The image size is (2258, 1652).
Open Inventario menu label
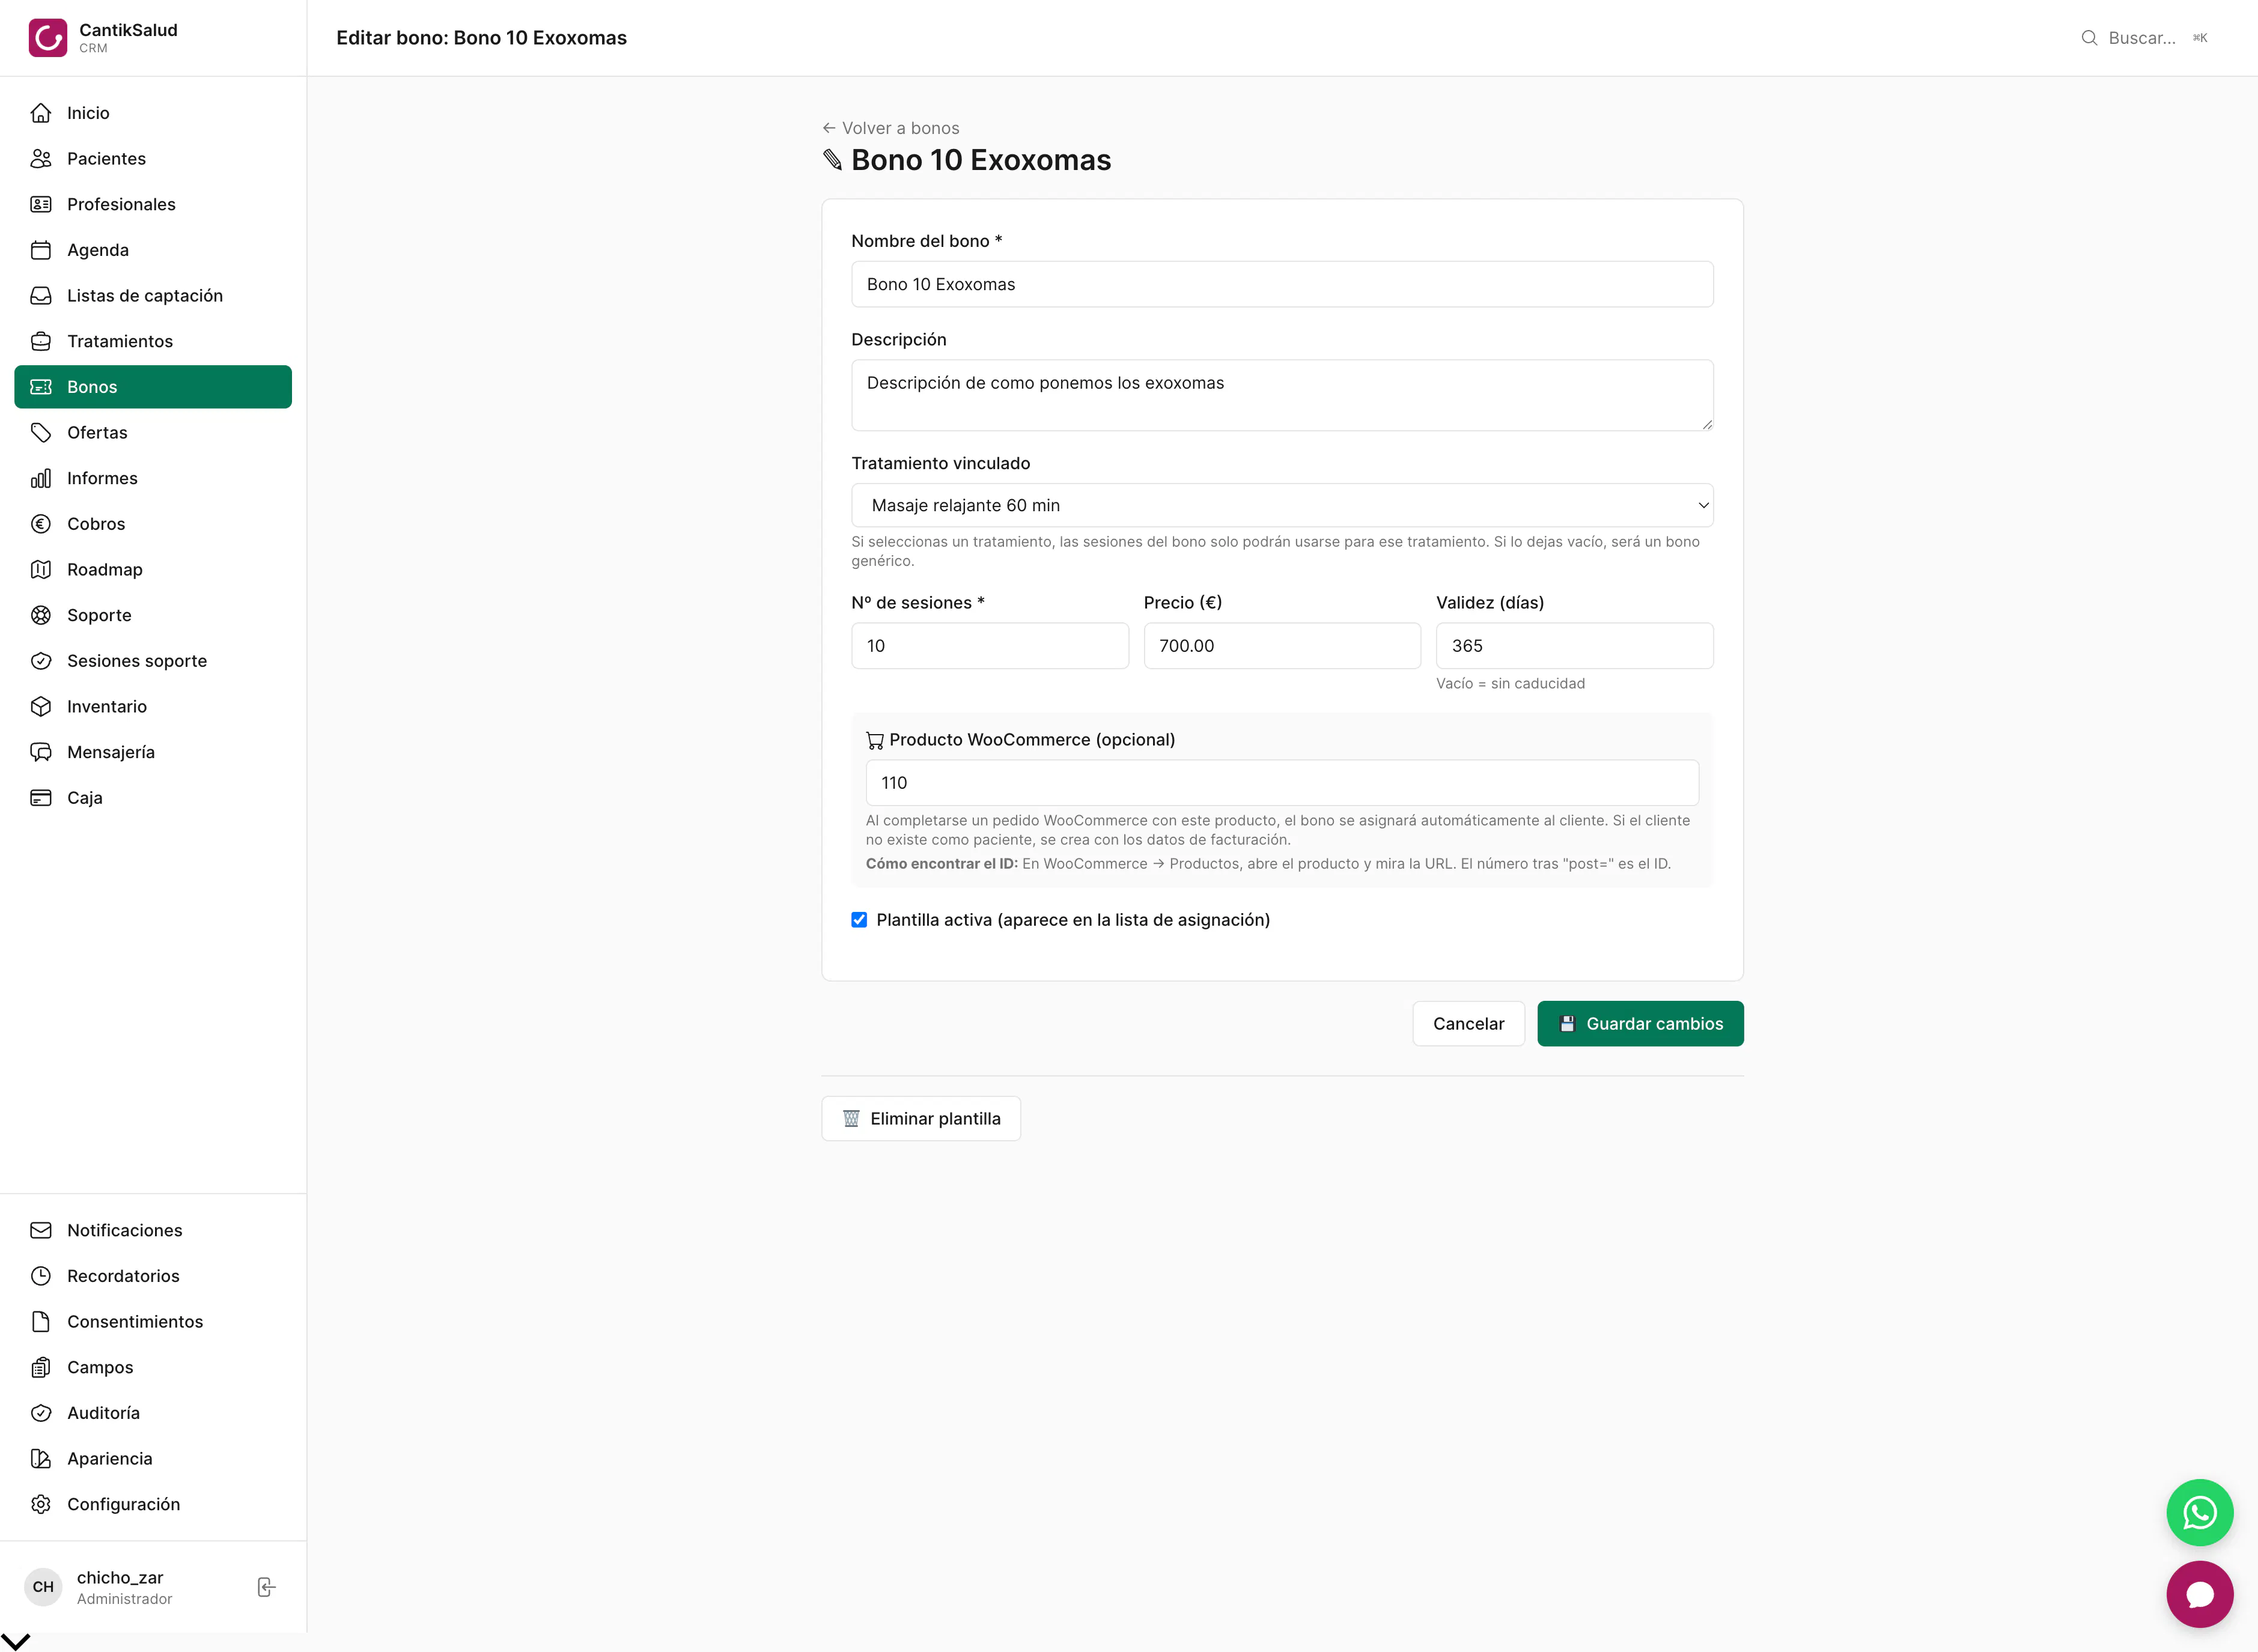pos(107,707)
